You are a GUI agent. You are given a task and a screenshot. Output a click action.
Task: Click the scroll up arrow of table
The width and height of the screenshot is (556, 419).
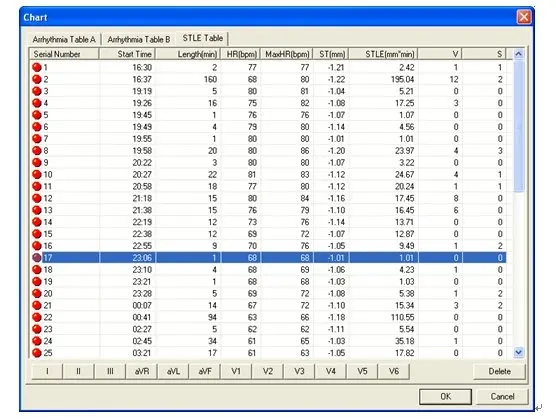pyautogui.click(x=518, y=54)
